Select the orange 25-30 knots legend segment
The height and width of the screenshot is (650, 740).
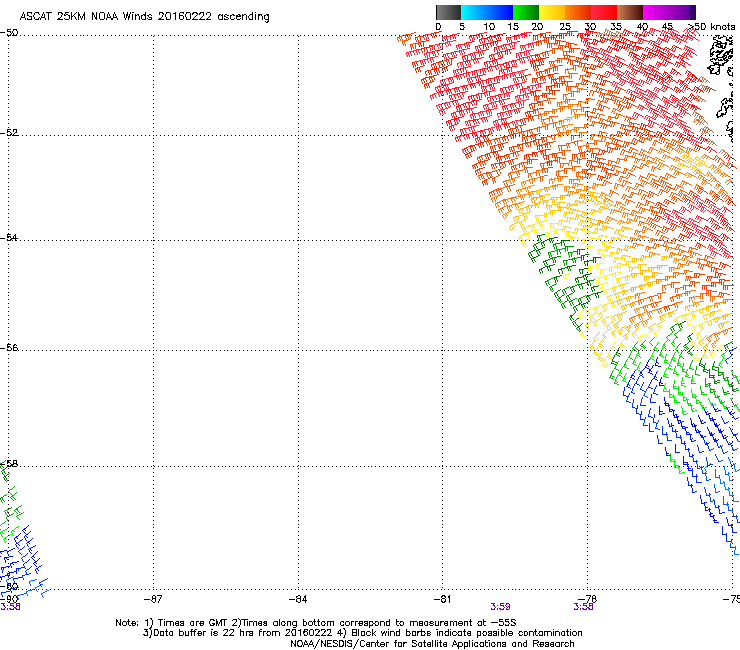pyautogui.click(x=578, y=12)
